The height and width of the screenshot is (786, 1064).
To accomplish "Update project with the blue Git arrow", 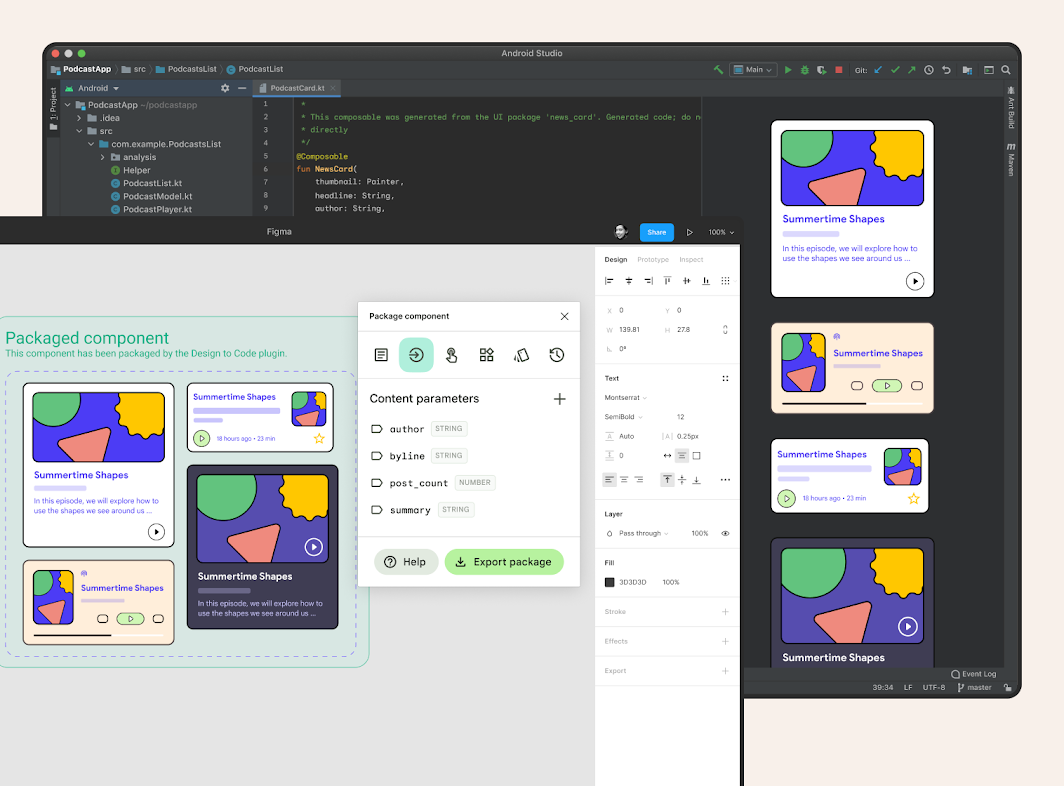I will coord(878,69).
